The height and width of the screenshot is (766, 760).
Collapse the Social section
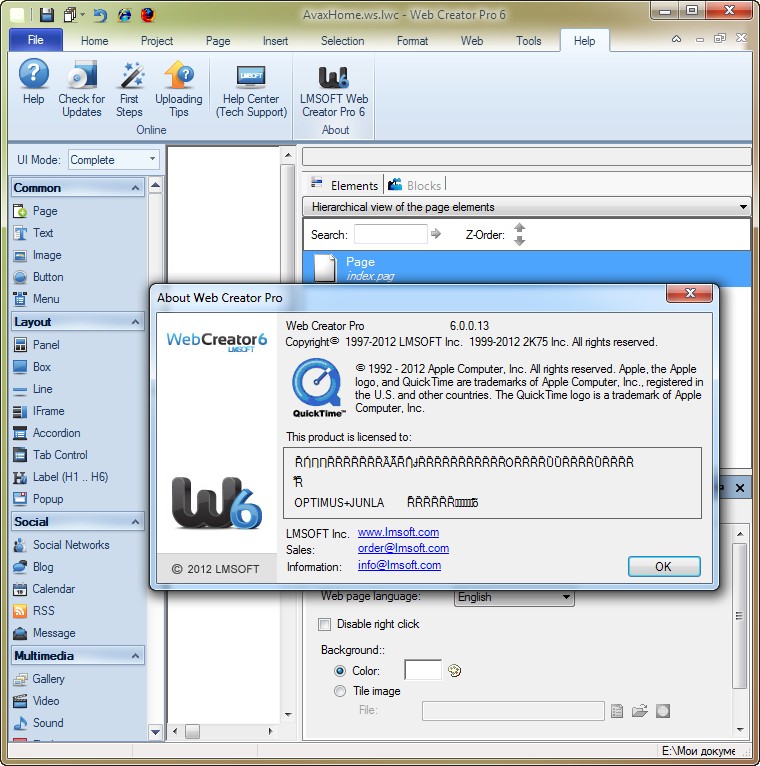point(135,522)
